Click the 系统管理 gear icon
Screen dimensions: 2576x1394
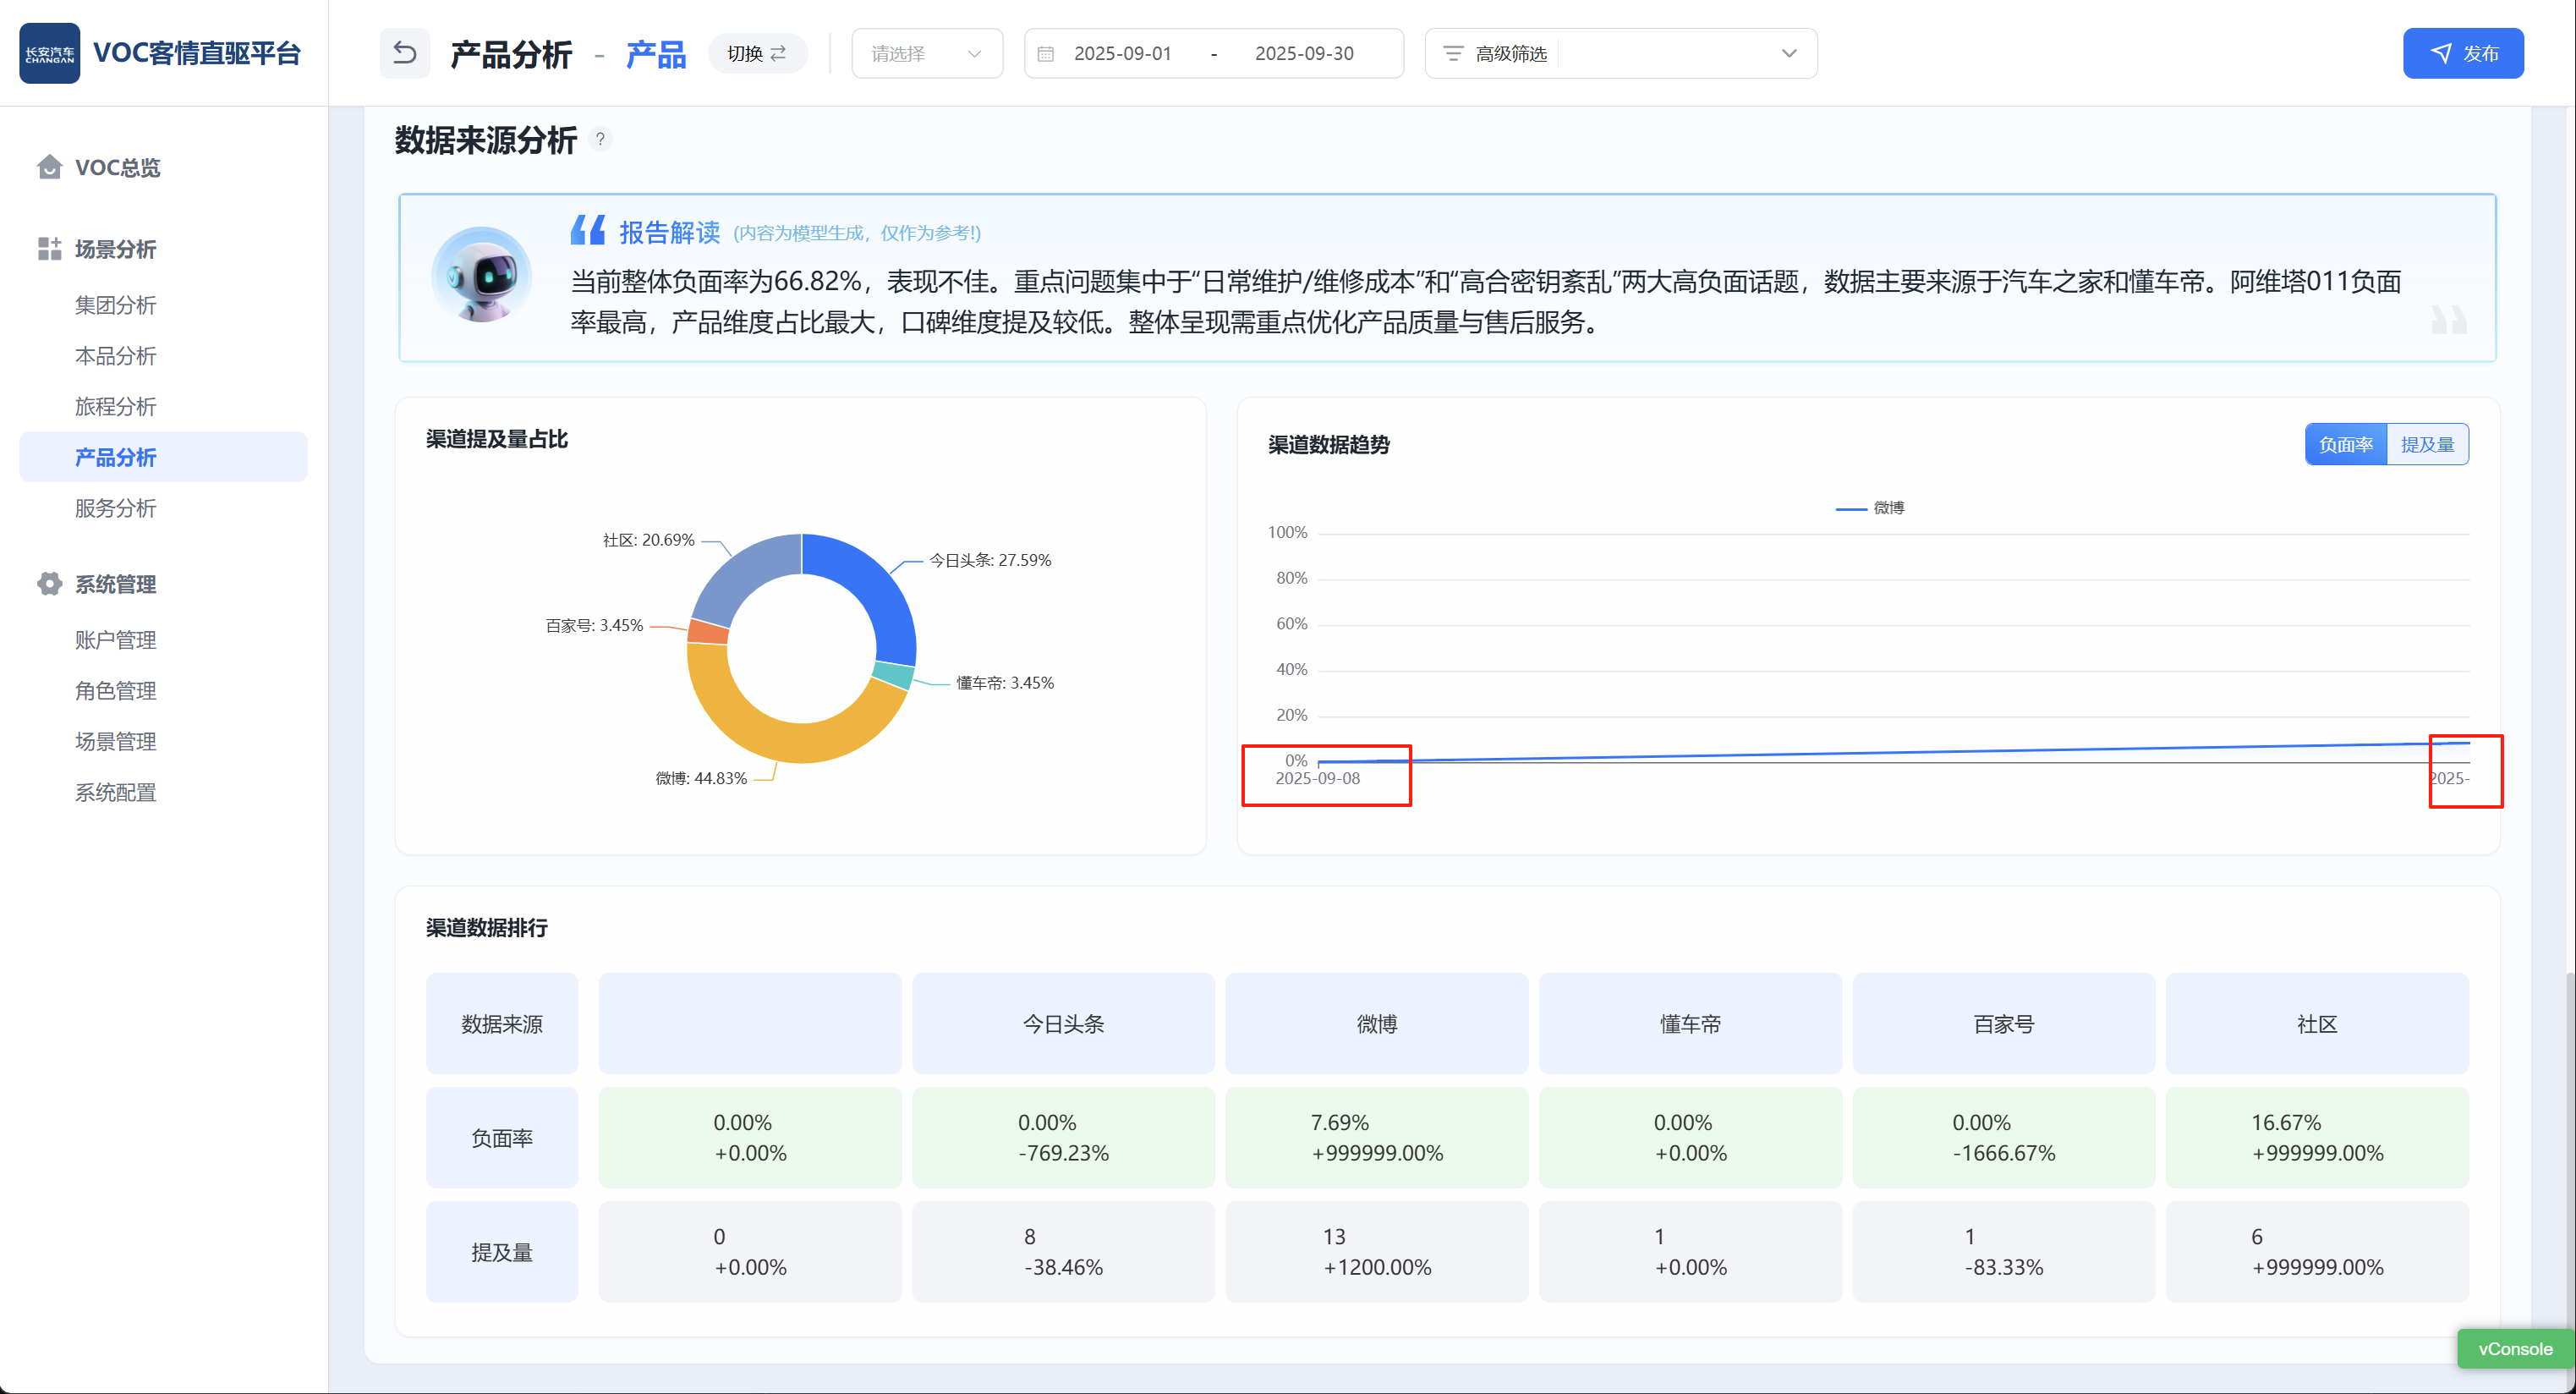tap(49, 584)
